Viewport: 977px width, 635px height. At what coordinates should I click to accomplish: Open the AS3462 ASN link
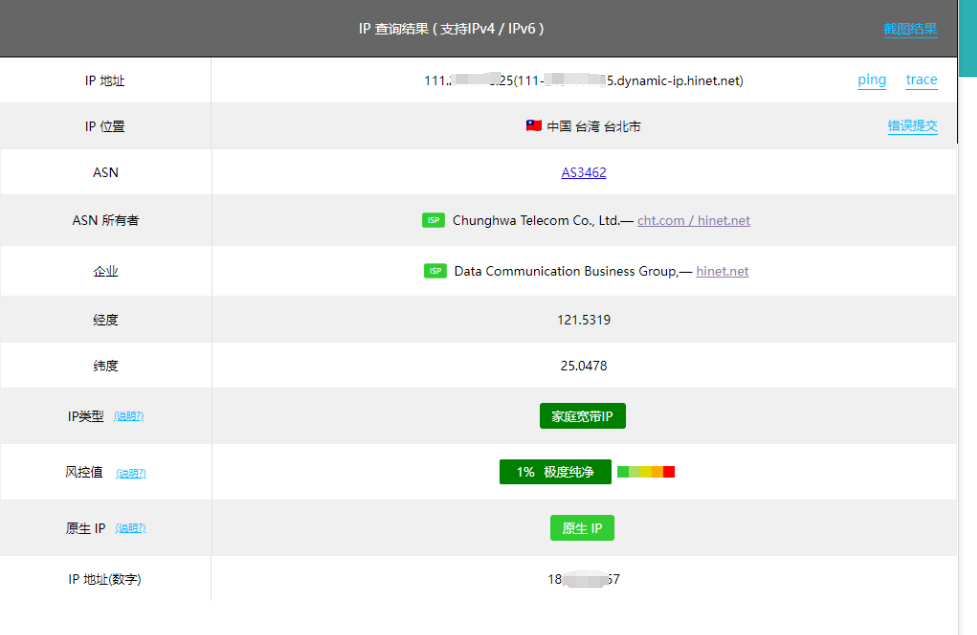[x=583, y=172]
